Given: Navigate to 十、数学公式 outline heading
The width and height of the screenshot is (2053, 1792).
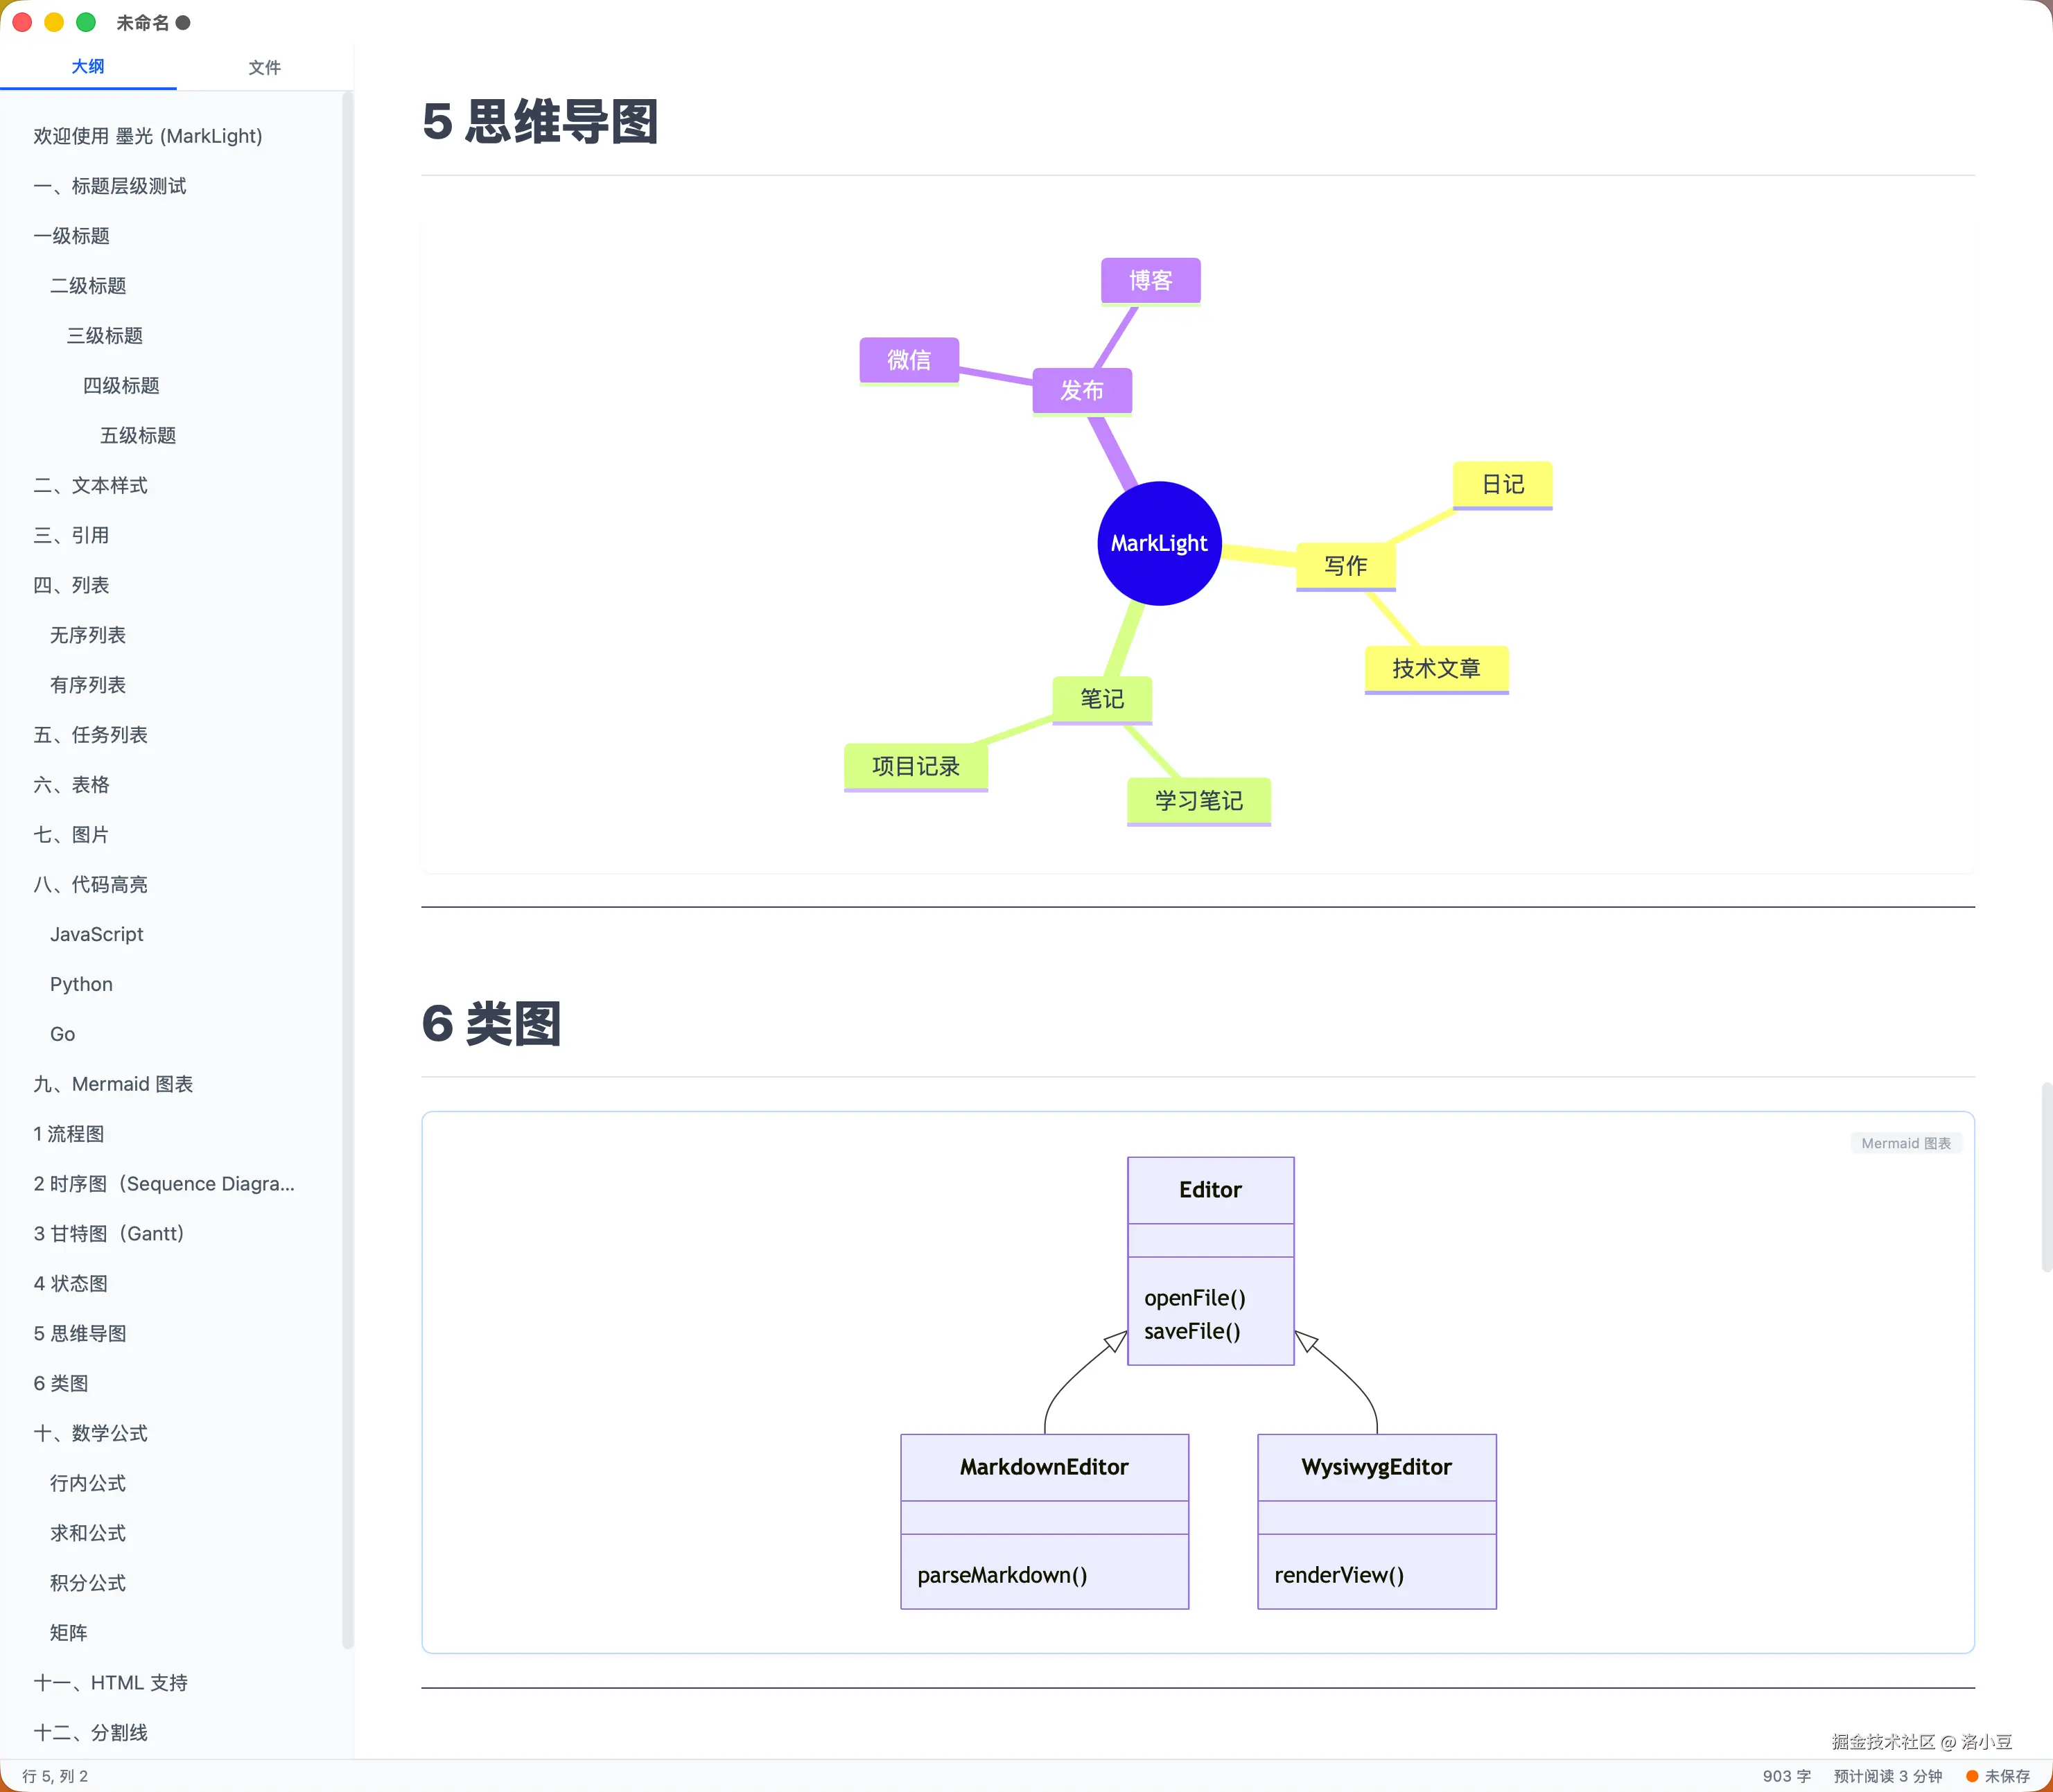Looking at the screenshot, I should tap(90, 1433).
